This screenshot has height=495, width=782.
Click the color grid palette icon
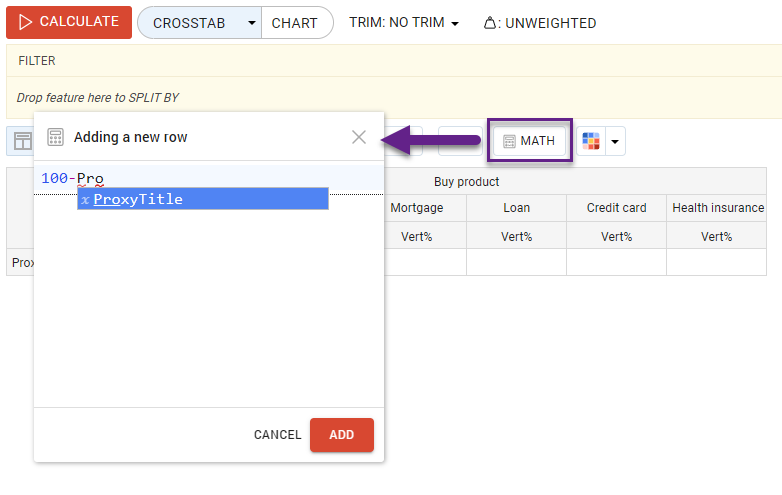[x=591, y=142]
